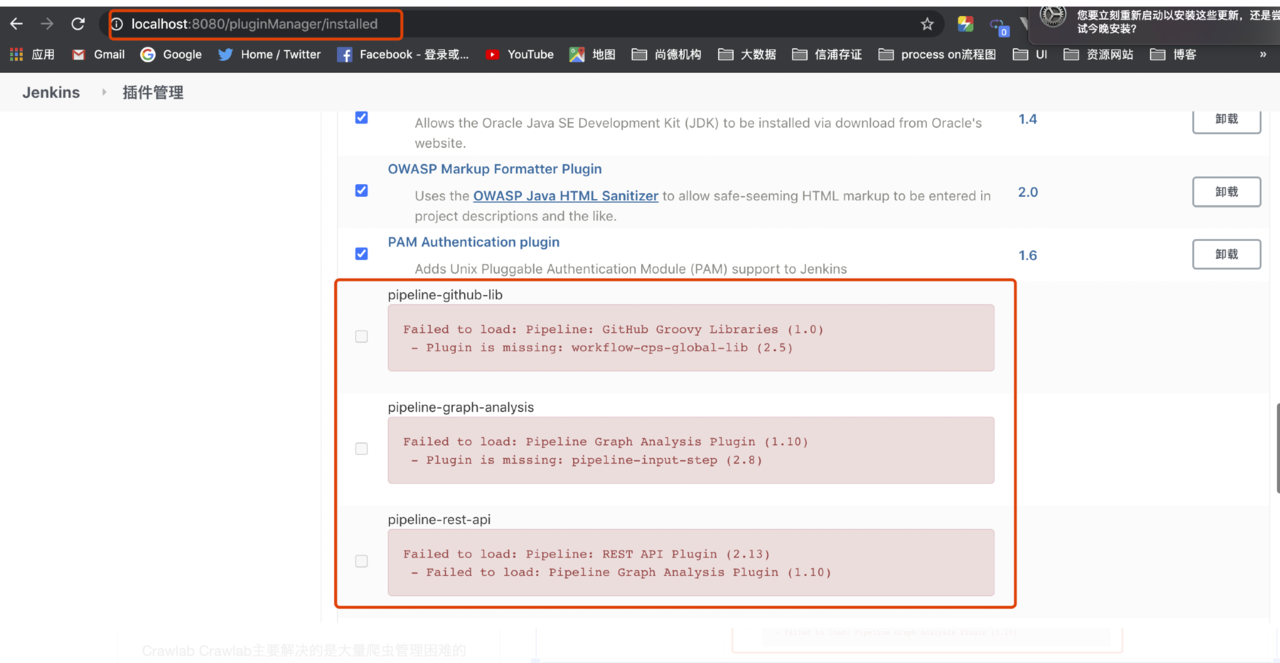The height and width of the screenshot is (663, 1280).
Task: Toggle the pipeline-github-lib checkbox
Action: 362,337
